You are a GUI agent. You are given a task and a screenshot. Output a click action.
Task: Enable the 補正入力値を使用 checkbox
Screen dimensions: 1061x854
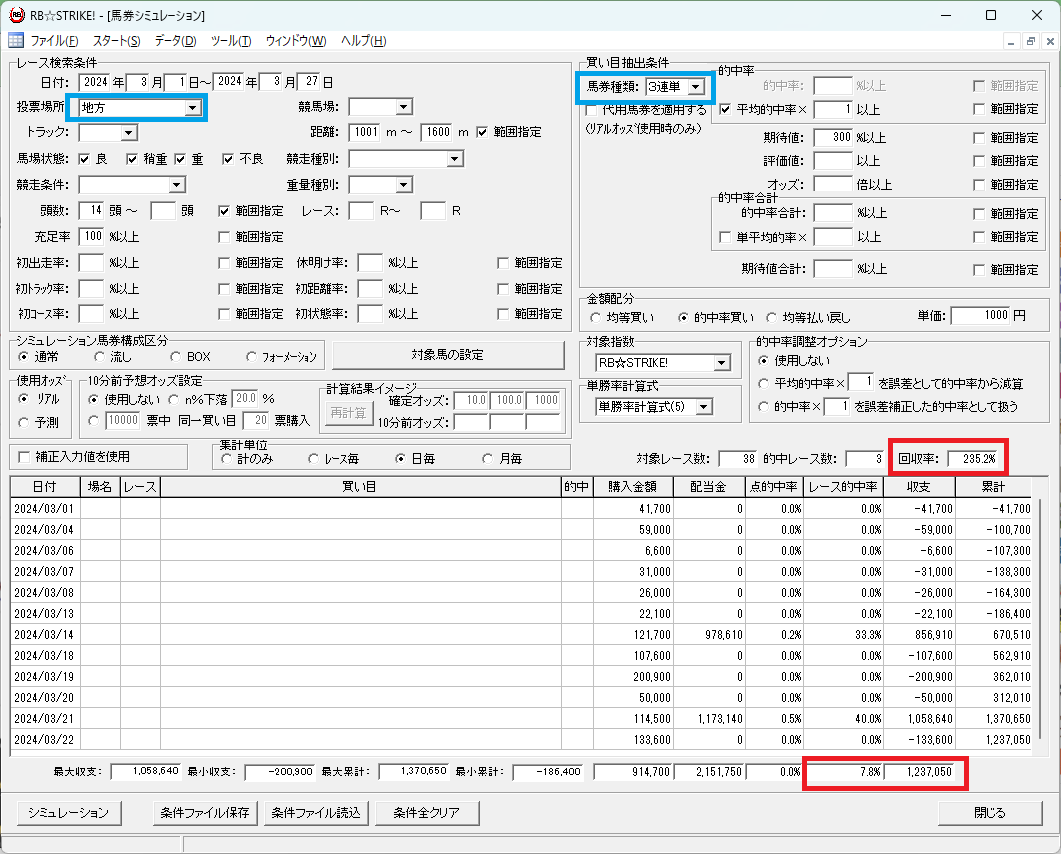[24, 457]
